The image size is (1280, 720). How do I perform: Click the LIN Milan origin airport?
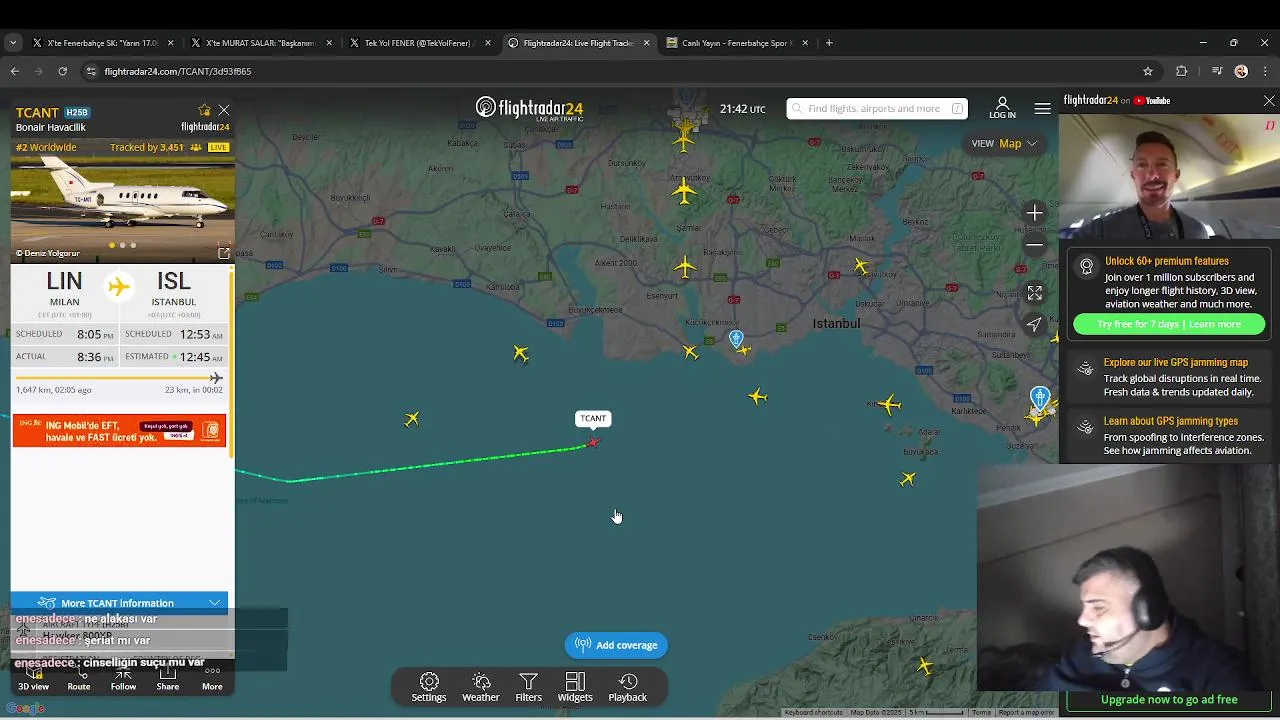tap(65, 289)
